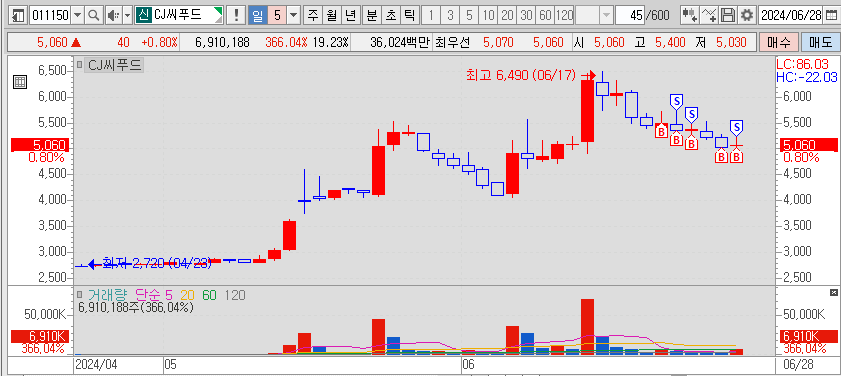Click the /600 total count label
Screen dimensions: 841x376
[x=658, y=15]
